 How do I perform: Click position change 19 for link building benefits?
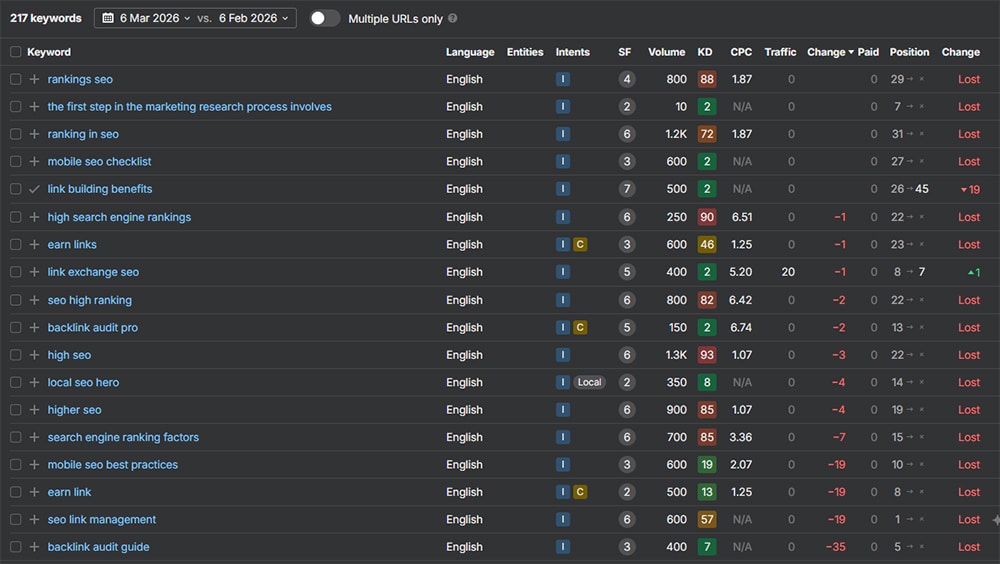[970, 189]
